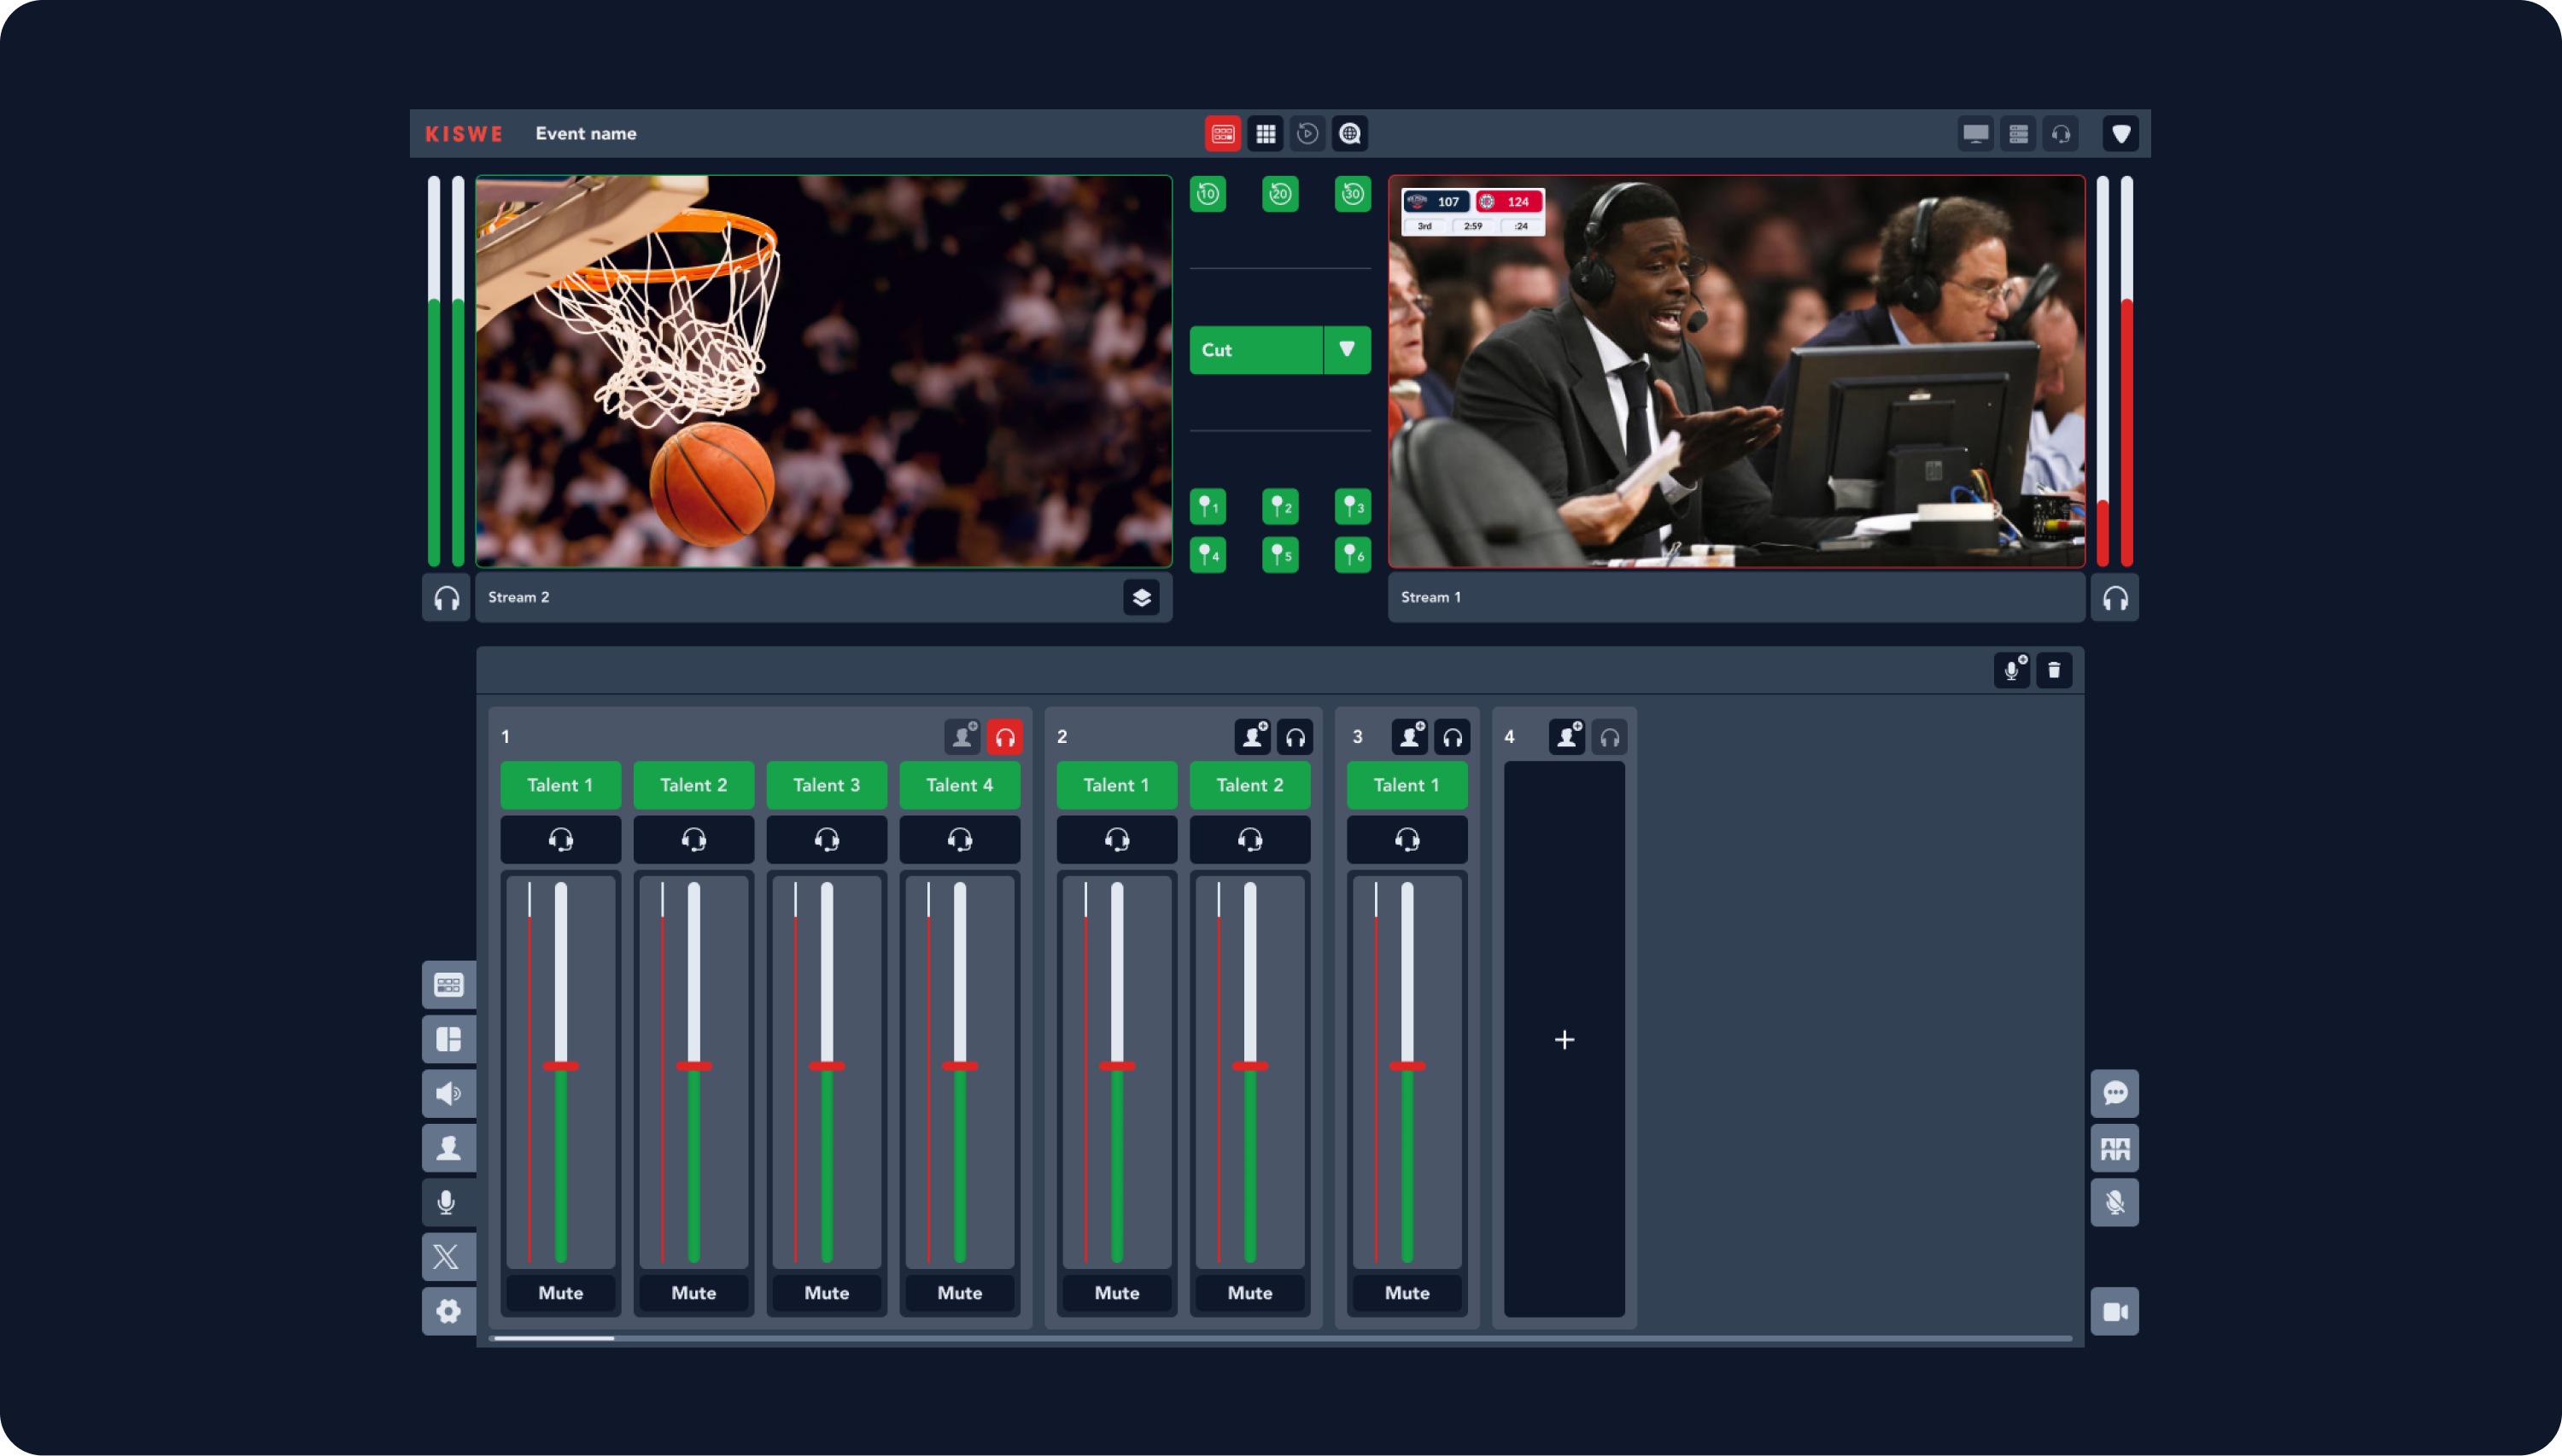2562x1456 pixels.
Task: Open the grid view icon in header
Action: [1265, 134]
